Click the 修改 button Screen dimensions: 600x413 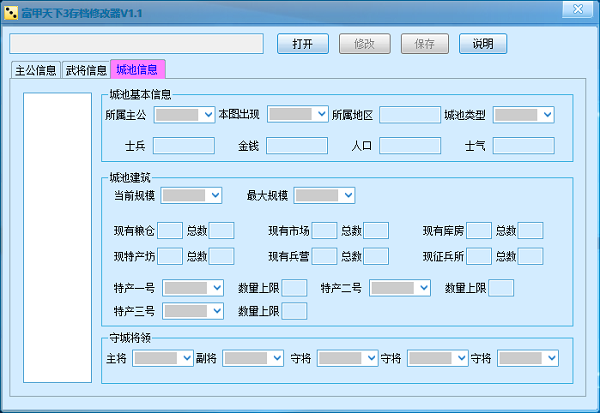coord(365,44)
